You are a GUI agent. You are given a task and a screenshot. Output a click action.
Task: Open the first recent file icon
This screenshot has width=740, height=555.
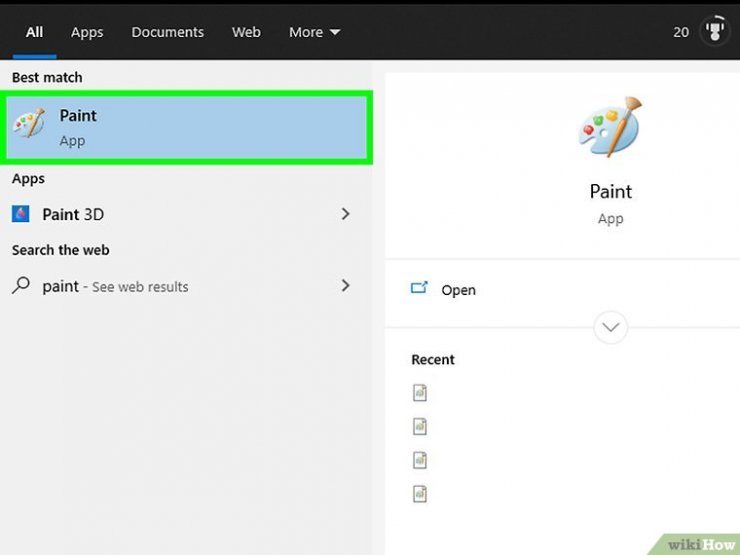point(420,393)
